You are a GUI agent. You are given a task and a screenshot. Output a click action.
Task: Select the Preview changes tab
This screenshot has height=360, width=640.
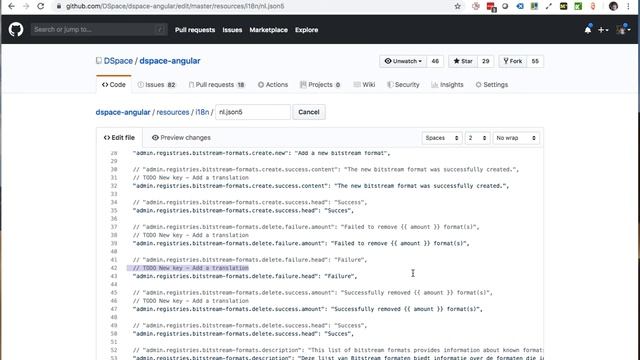(x=181, y=138)
